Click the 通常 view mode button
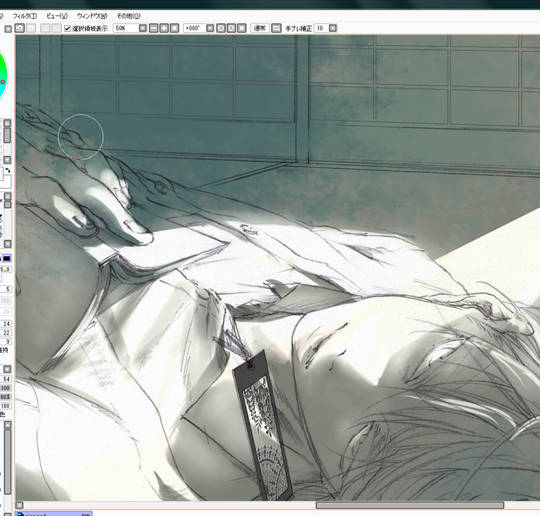 pos(260,28)
